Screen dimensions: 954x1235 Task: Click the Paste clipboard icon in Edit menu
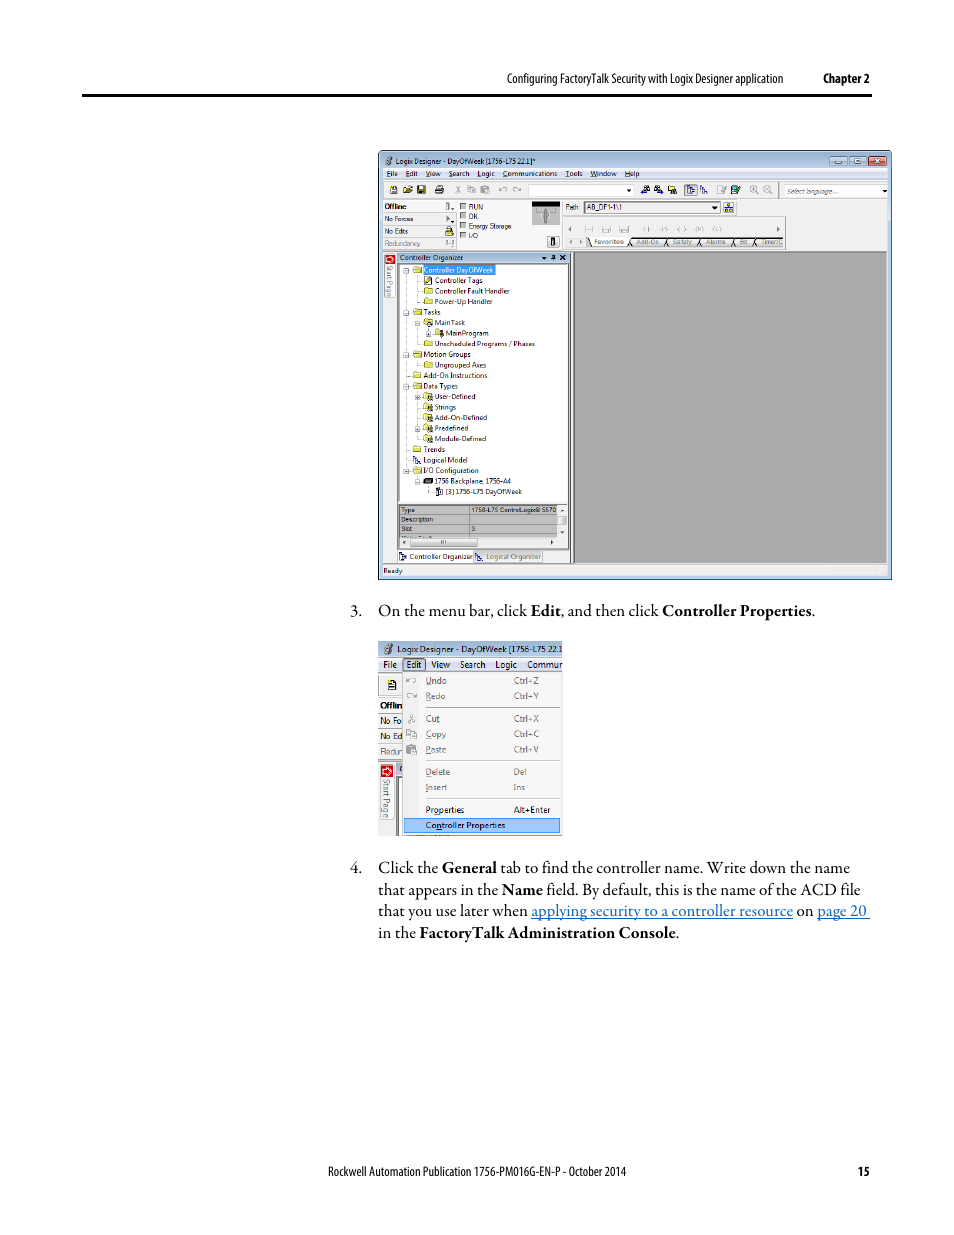click(411, 749)
